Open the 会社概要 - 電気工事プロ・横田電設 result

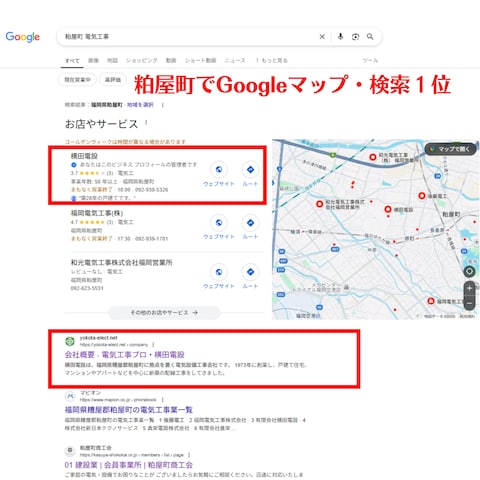[x=125, y=354]
